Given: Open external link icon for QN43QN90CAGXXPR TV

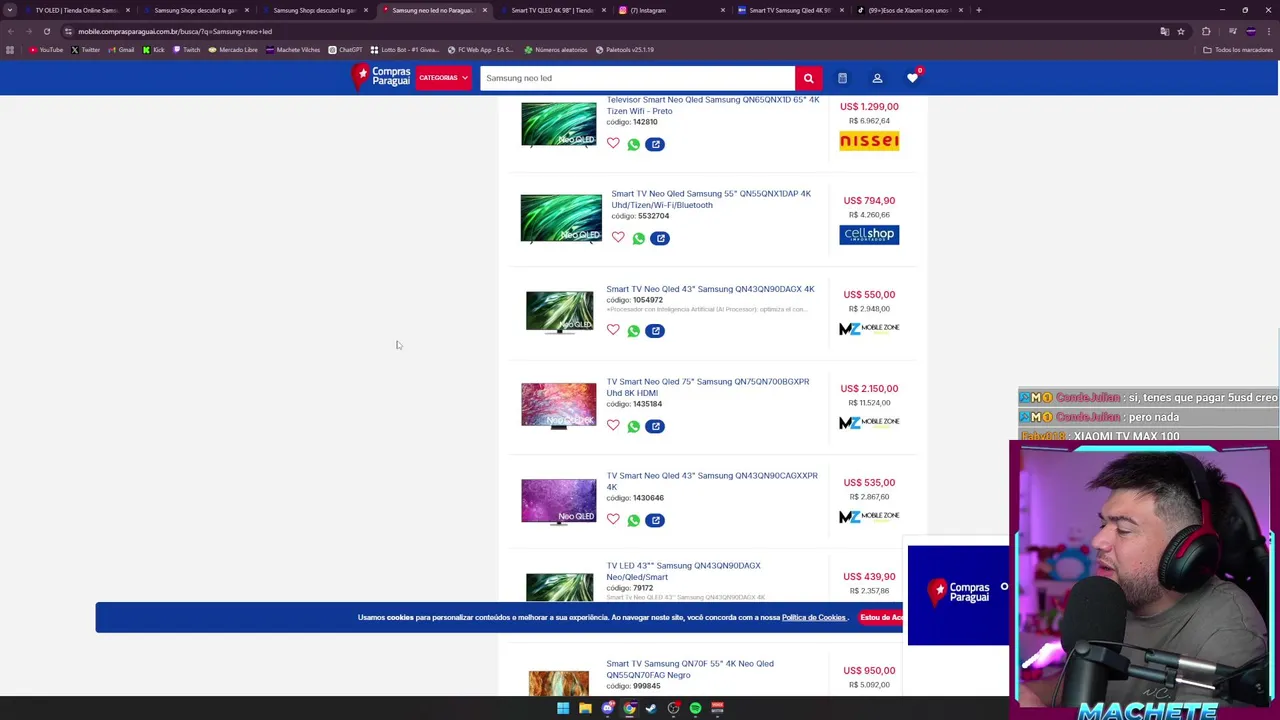Looking at the screenshot, I should 655,520.
